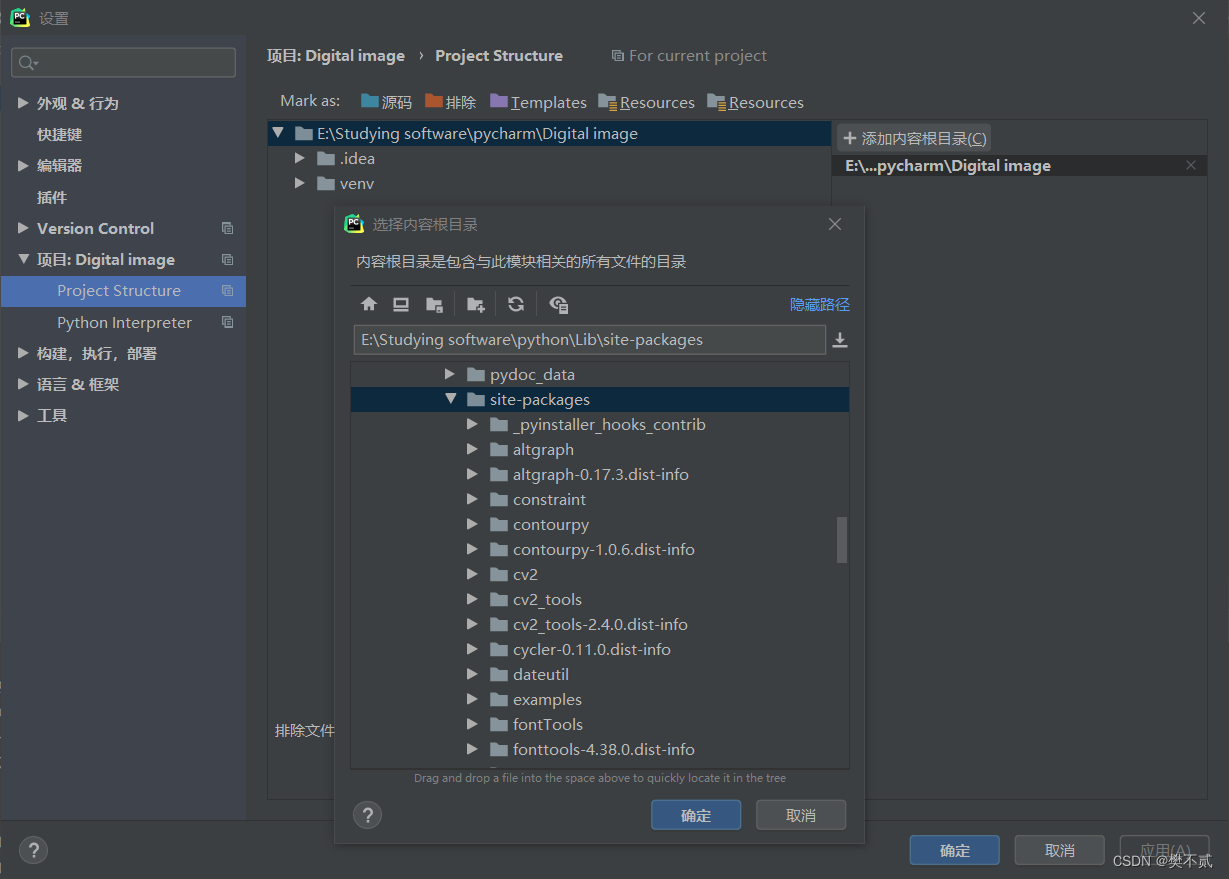Open help in directory chooser dialog
Viewport: 1229px width, 879px height.
point(368,815)
